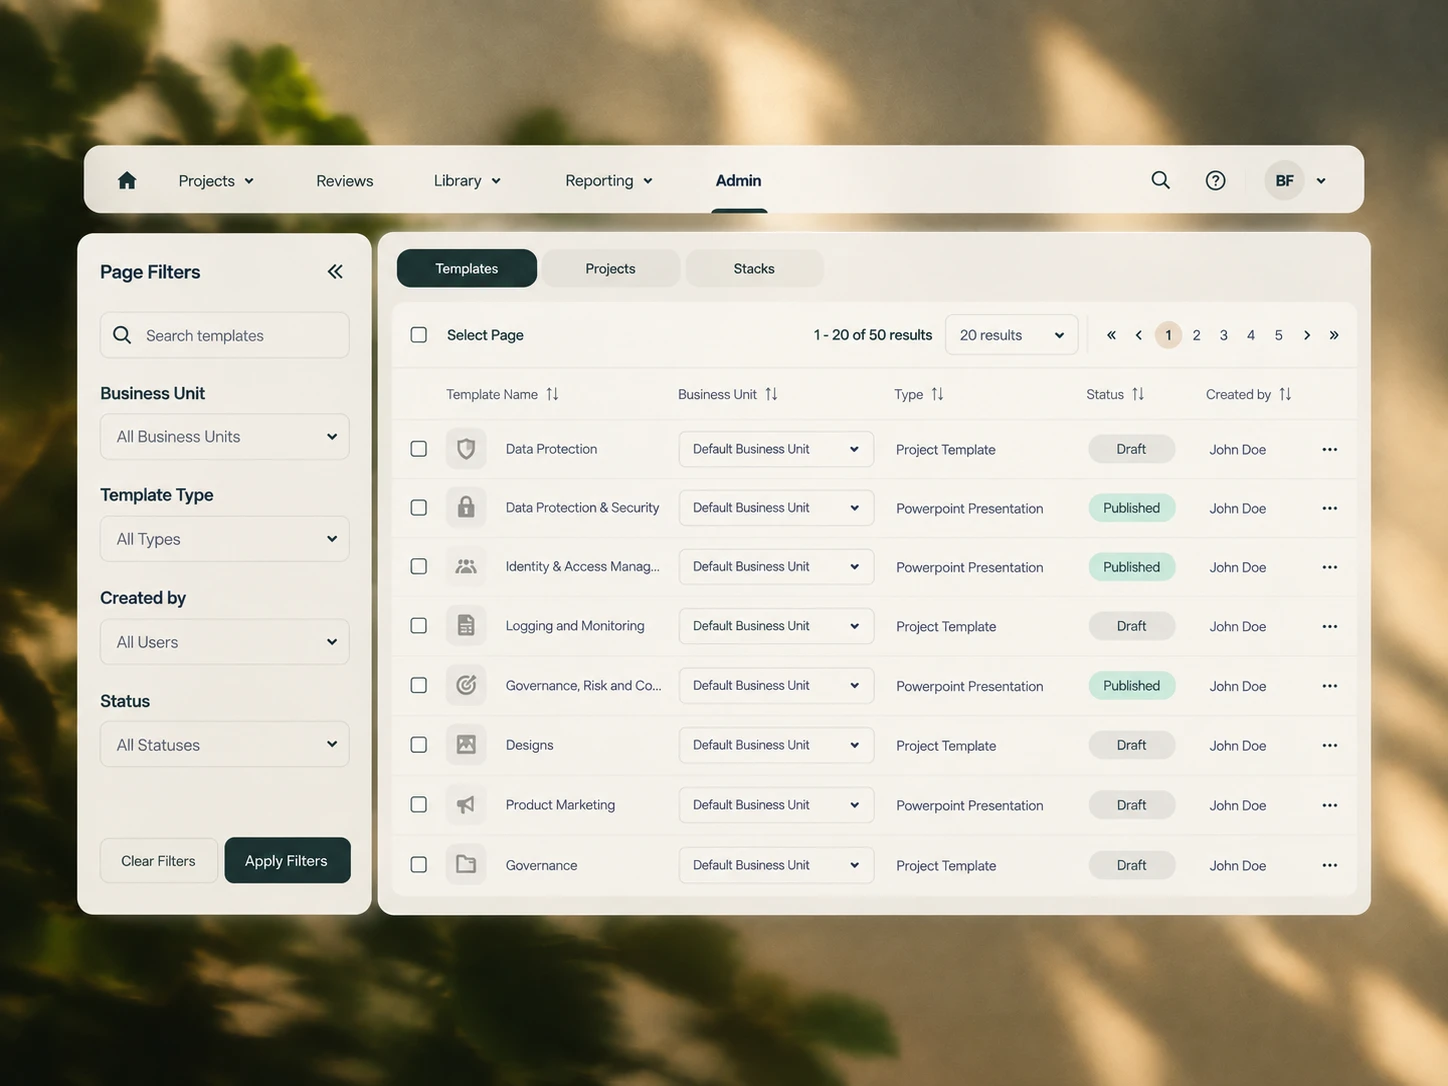Tick the Select Page checkbox
The width and height of the screenshot is (1448, 1086).
click(419, 335)
